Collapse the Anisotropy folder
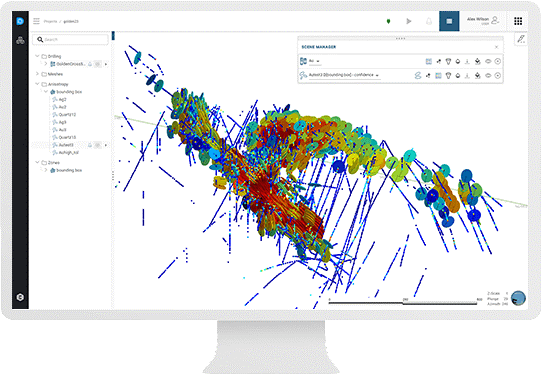The image size is (542, 376). point(37,84)
